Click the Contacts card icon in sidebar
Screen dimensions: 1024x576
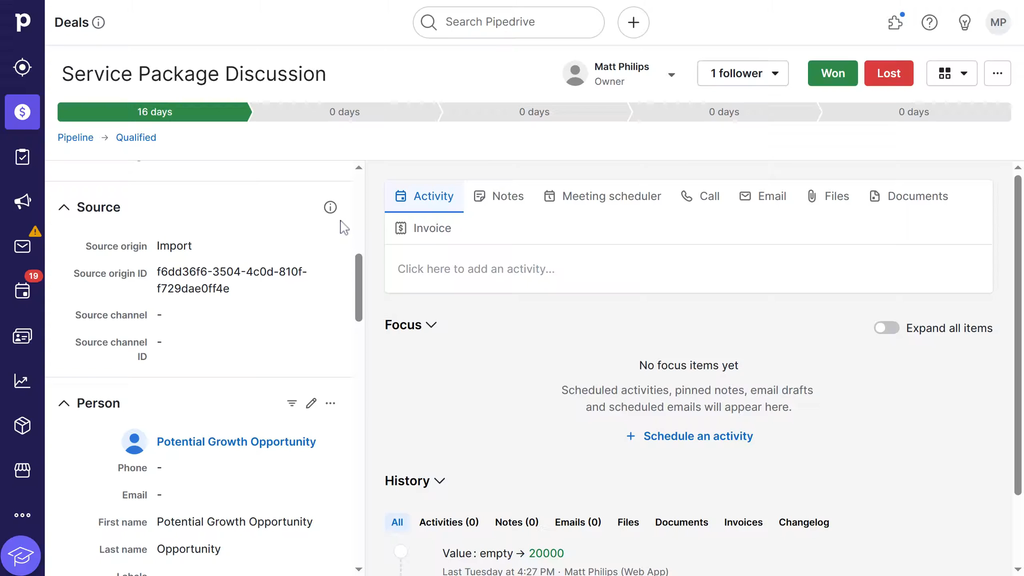pos(22,337)
